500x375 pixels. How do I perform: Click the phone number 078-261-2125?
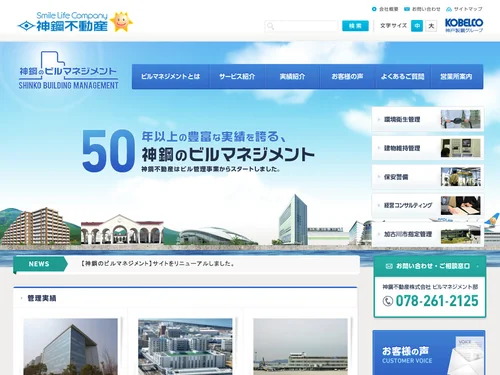click(437, 301)
